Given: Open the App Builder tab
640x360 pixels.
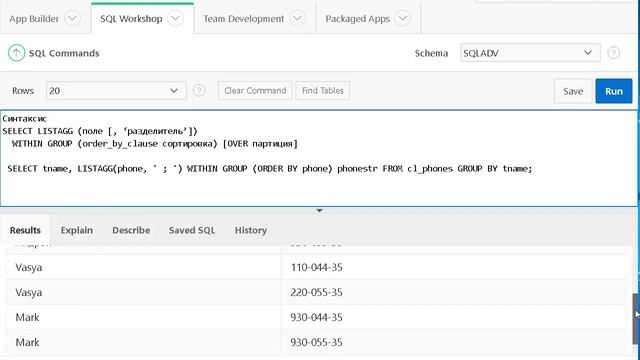Looking at the screenshot, I should click(34, 19).
